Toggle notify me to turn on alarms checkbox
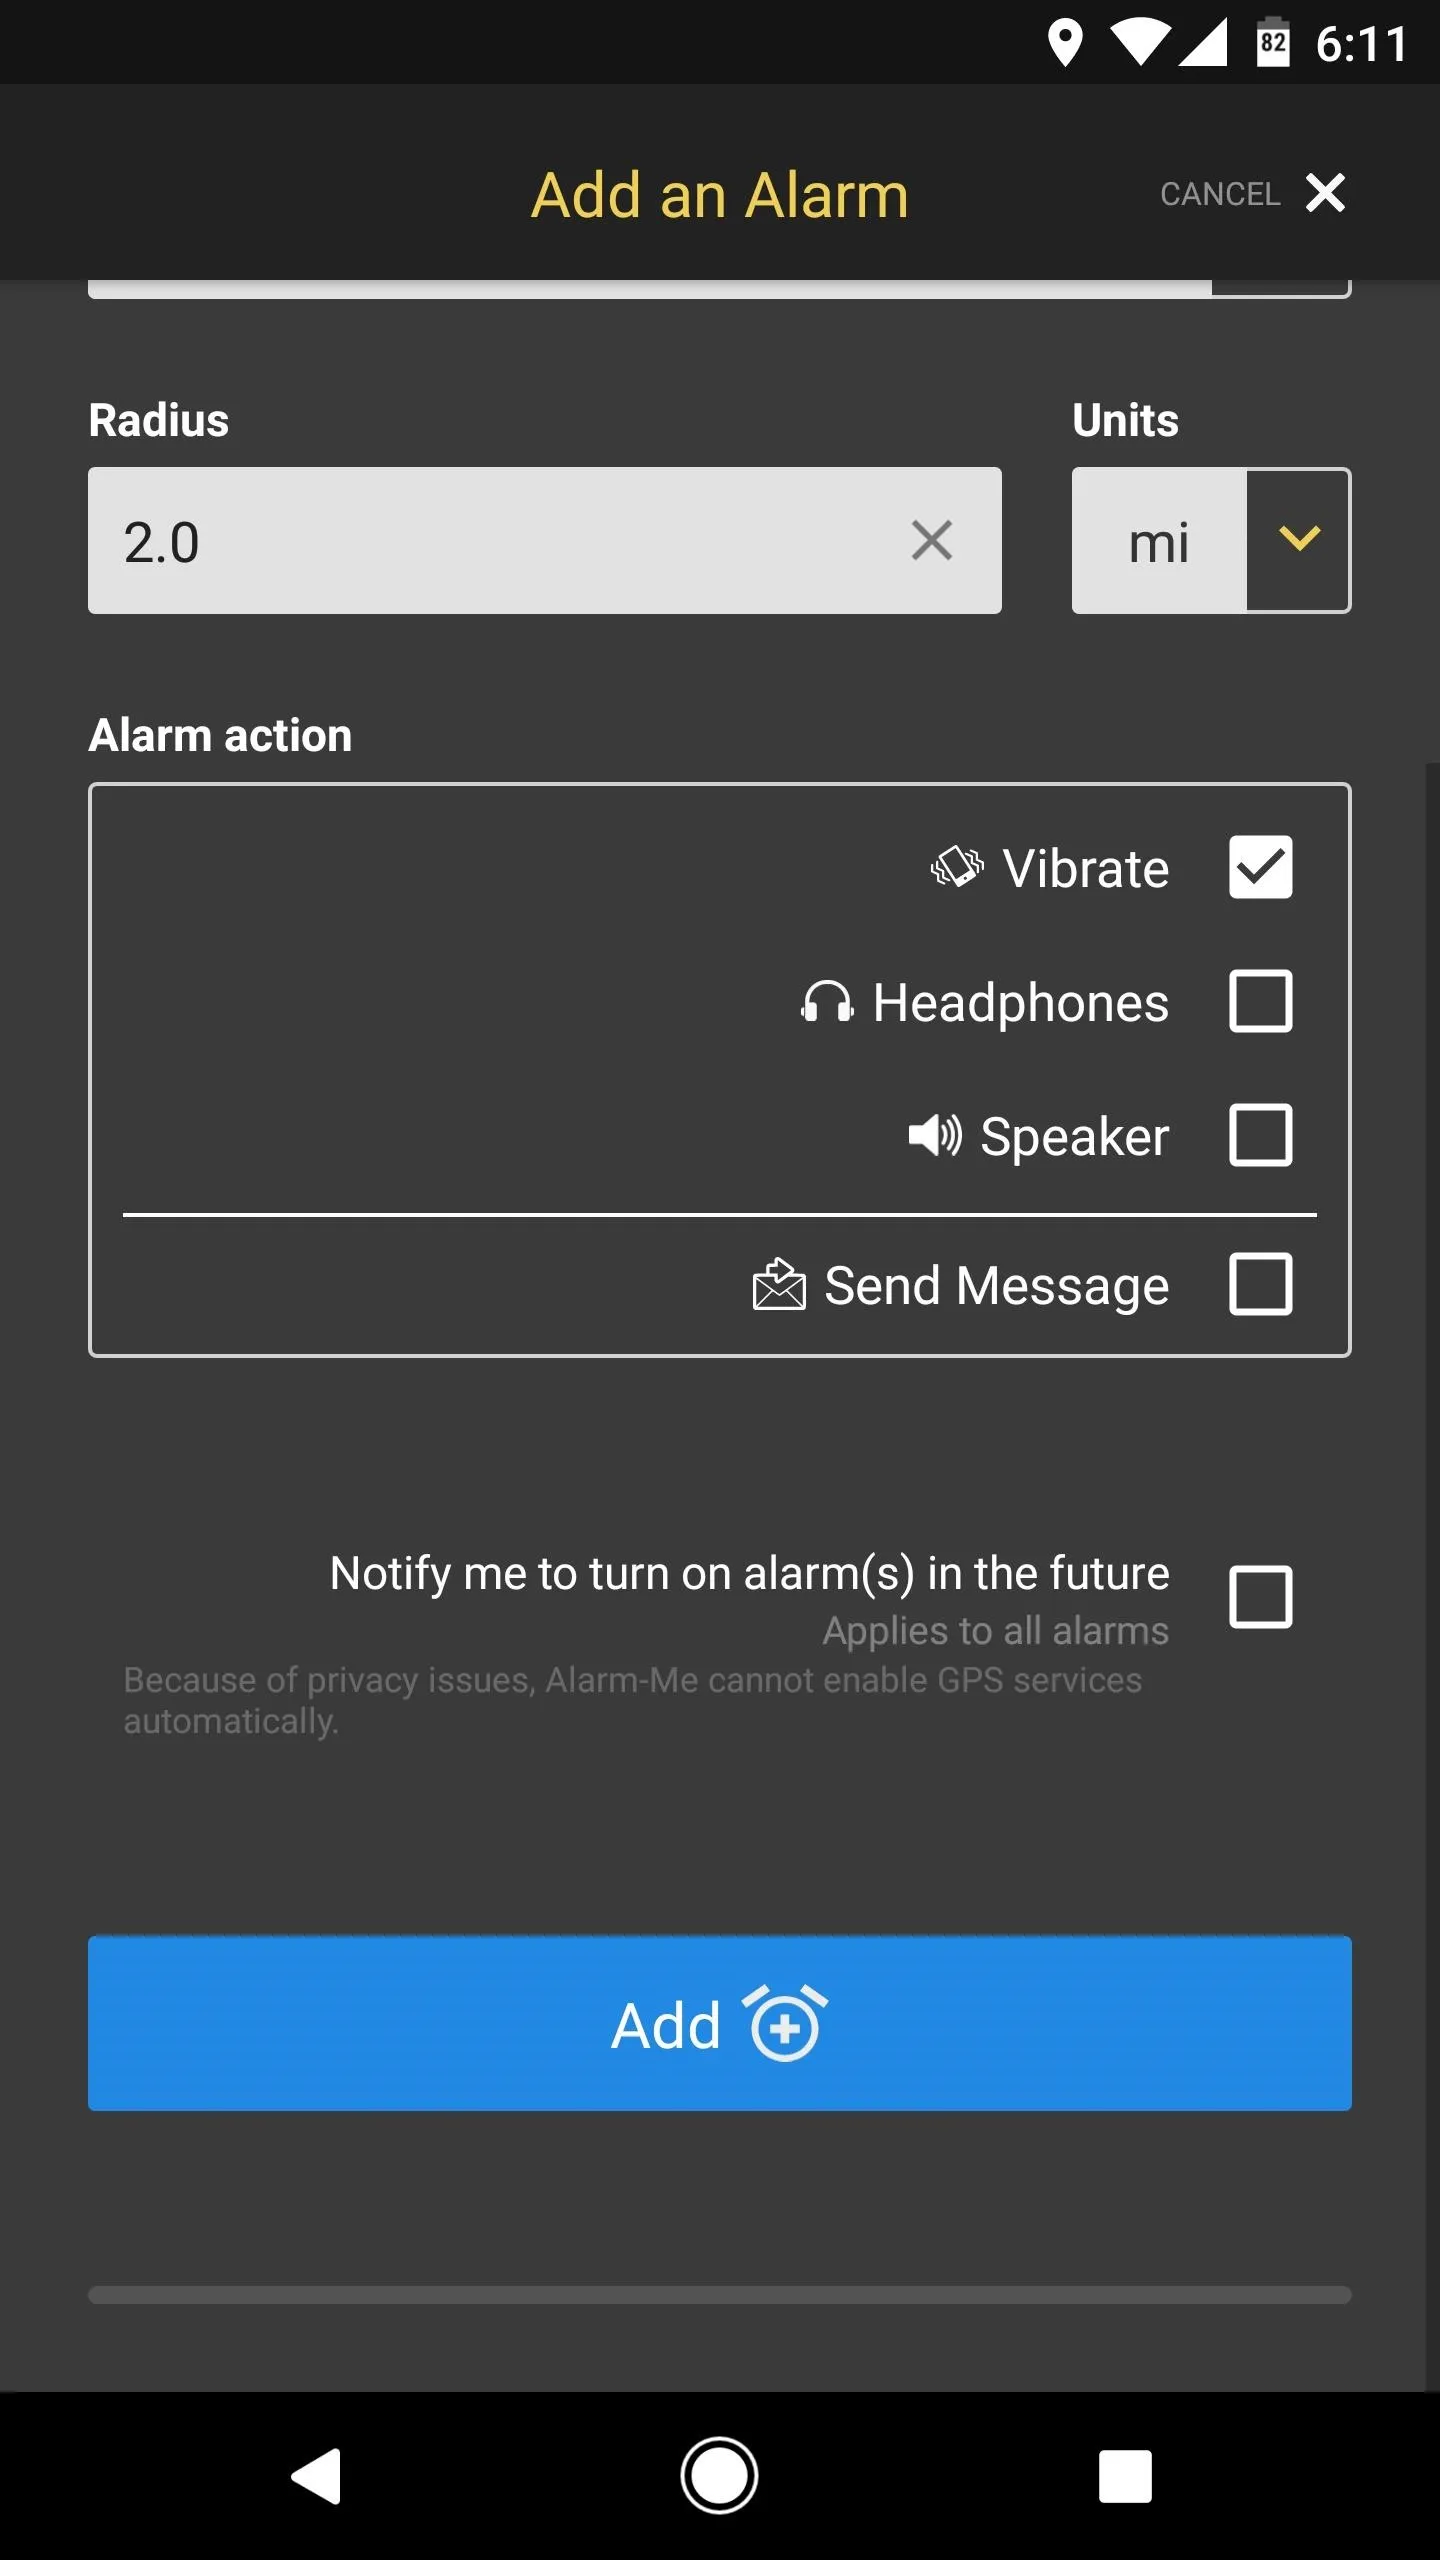 (x=1260, y=1597)
